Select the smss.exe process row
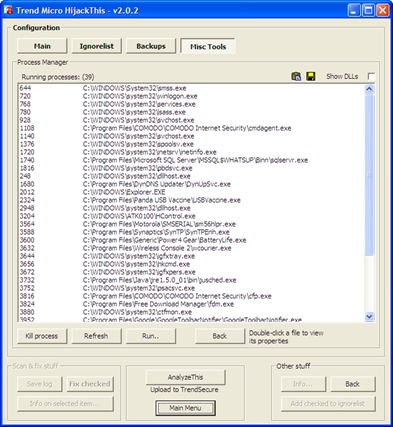393x427 pixels. pyautogui.click(x=192, y=88)
